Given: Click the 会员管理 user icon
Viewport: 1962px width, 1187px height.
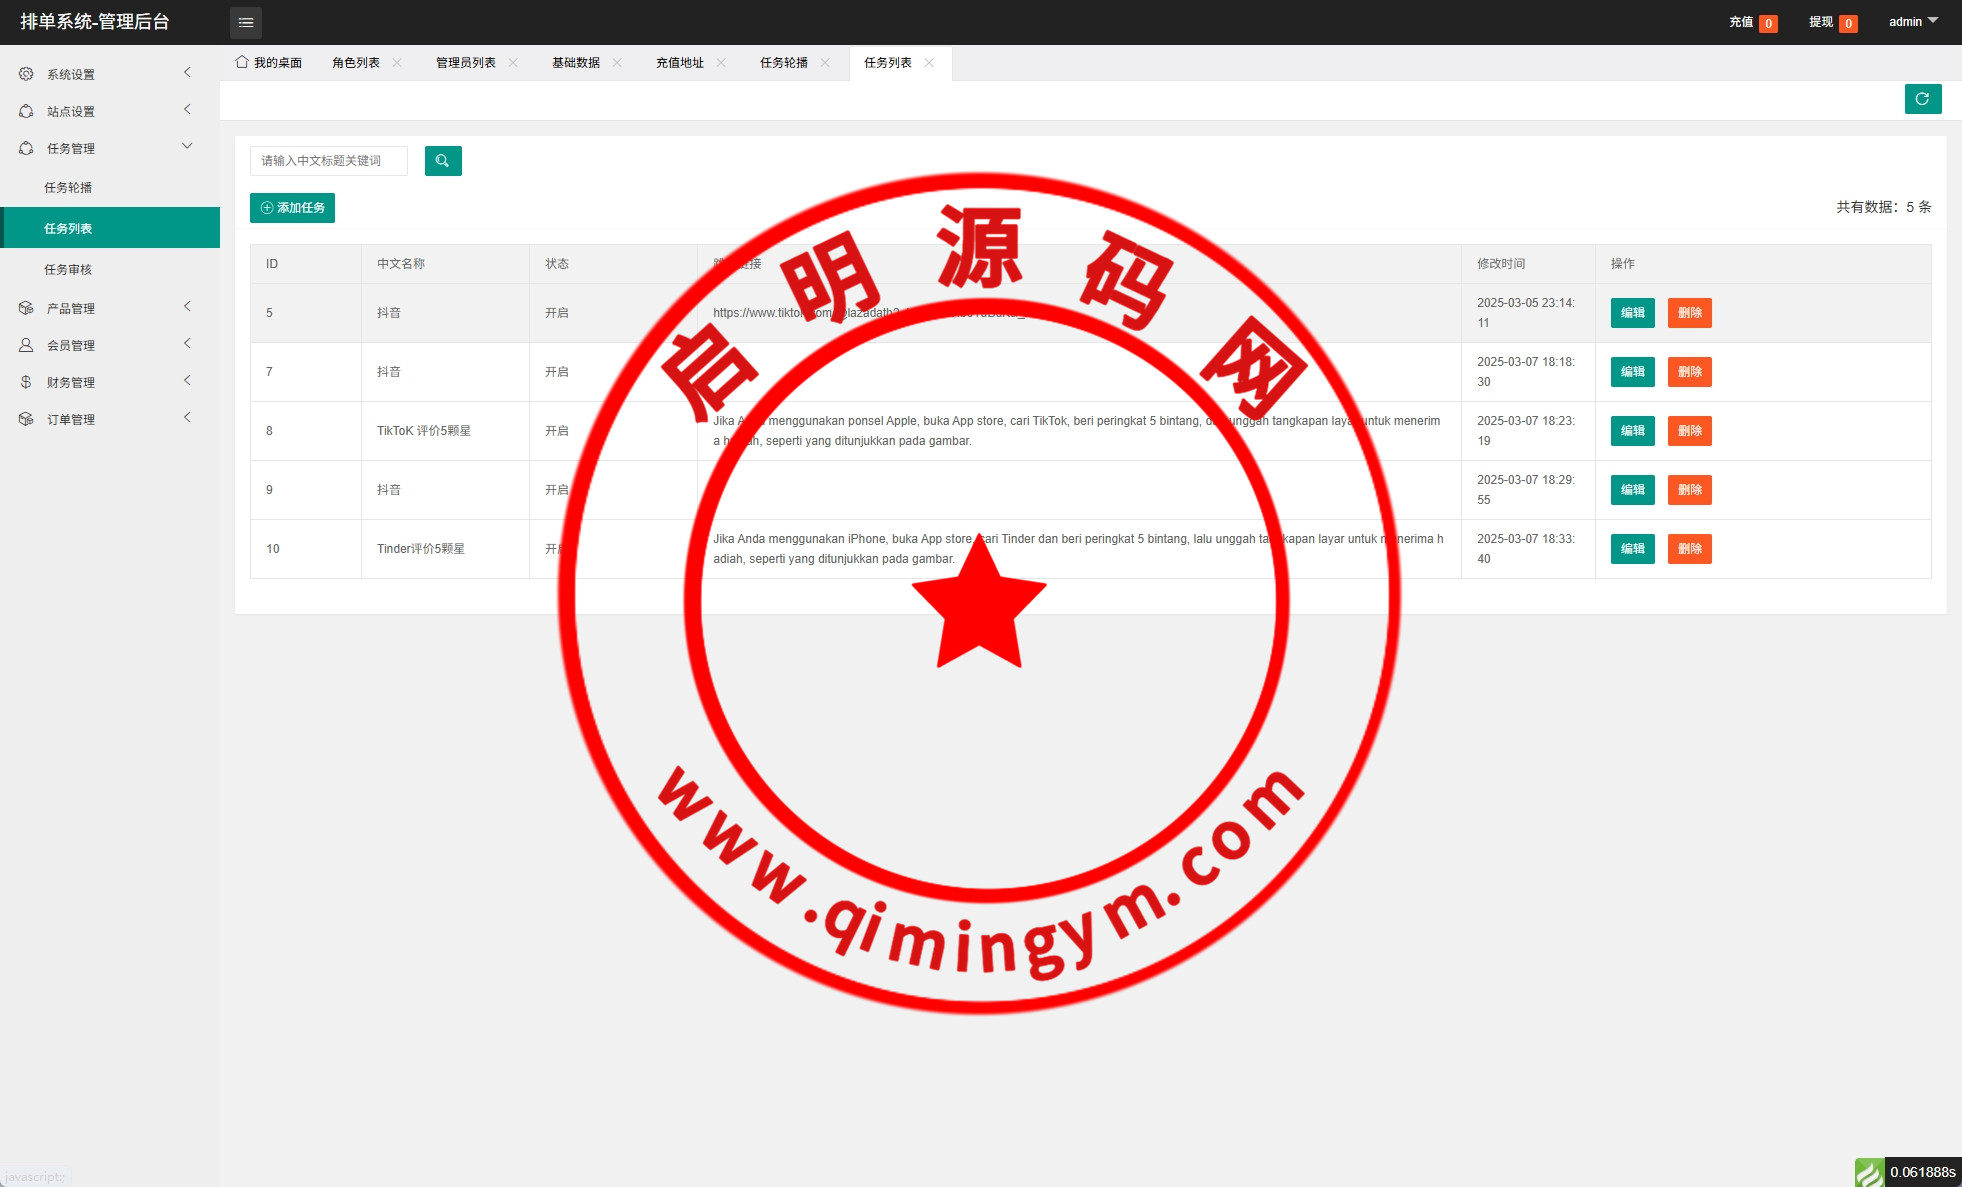Looking at the screenshot, I should click(26, 345).
